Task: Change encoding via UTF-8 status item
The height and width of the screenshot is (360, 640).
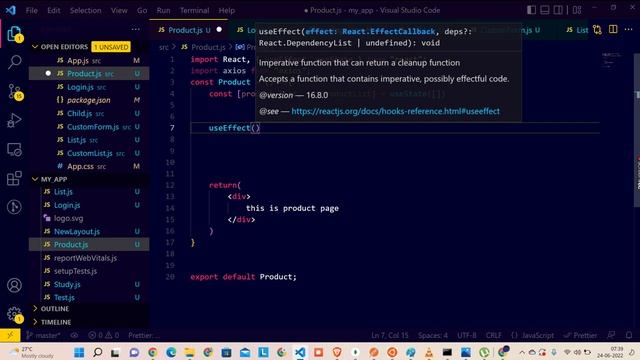Action: coord(467,336)
